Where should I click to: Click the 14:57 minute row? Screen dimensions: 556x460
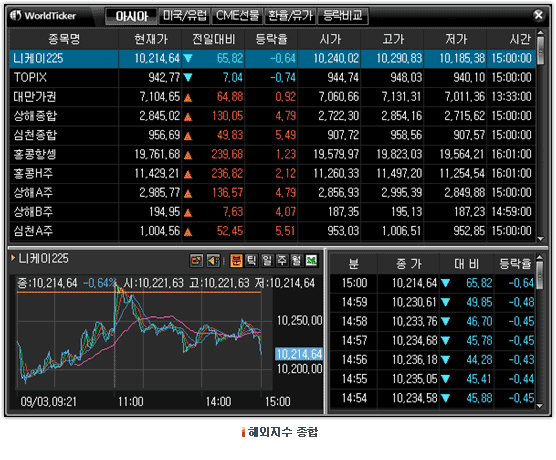click(432, 340)
